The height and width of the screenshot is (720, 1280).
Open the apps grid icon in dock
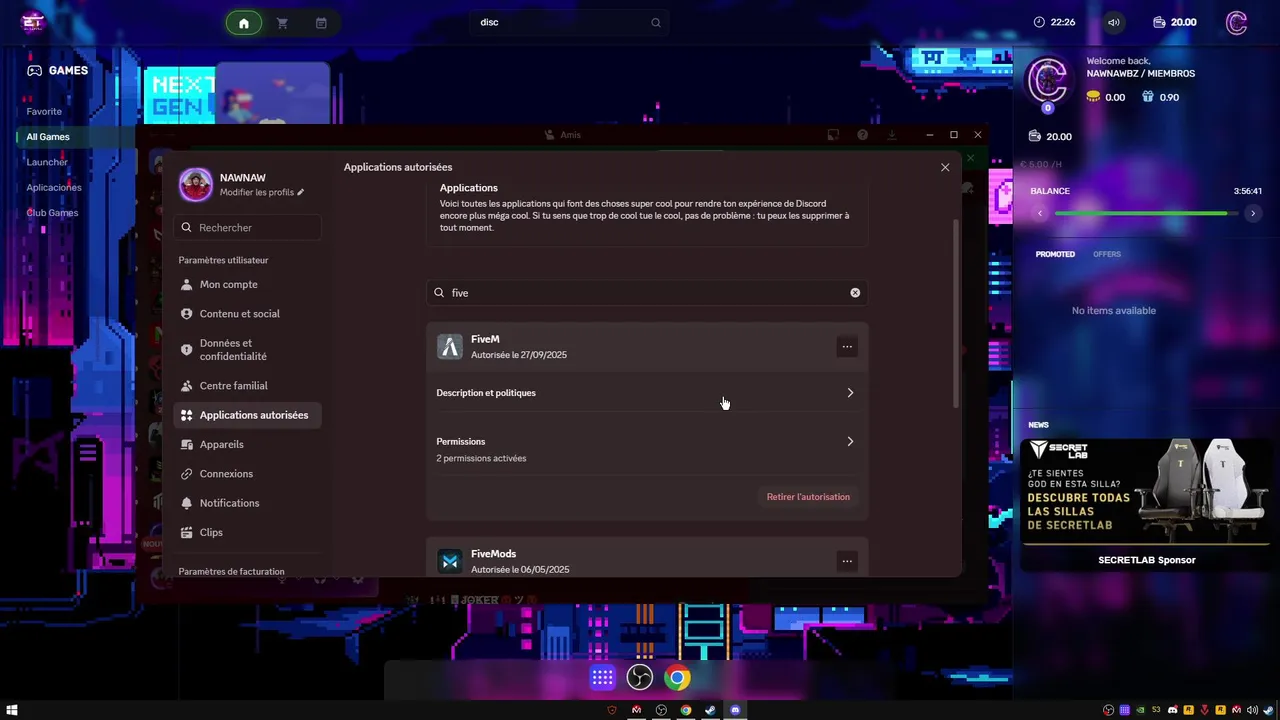point(602,678)
